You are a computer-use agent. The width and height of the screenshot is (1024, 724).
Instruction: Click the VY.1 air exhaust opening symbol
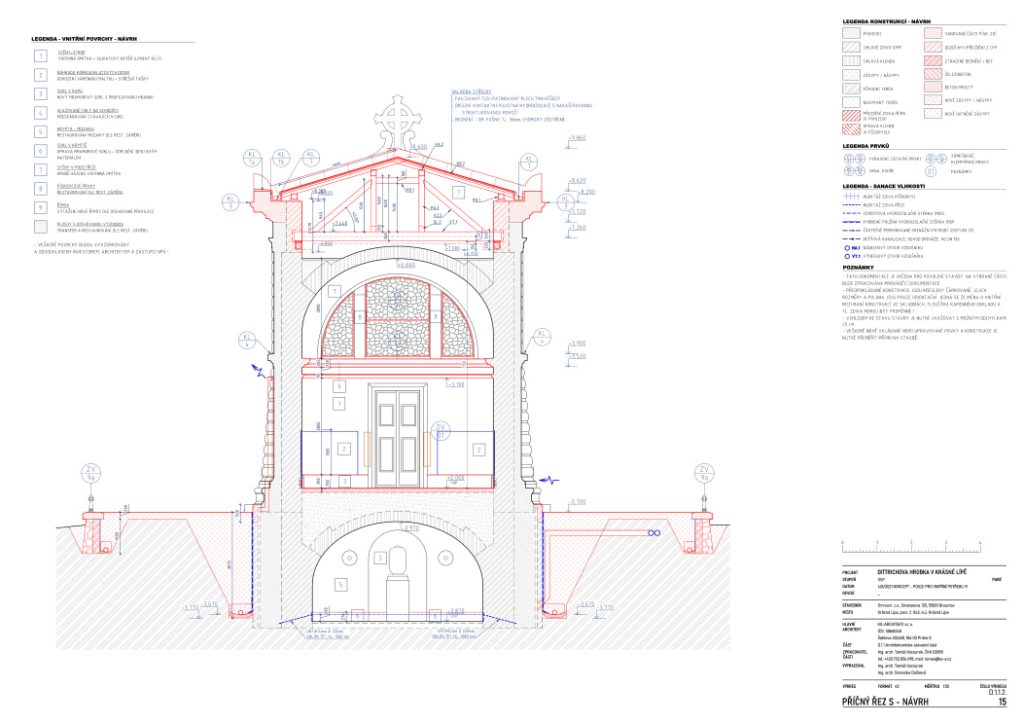(x=848, y=257)
